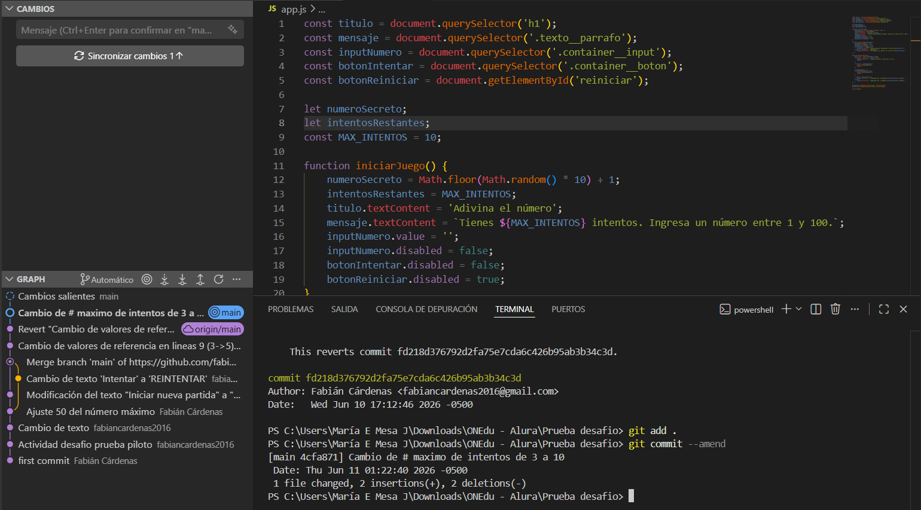Click the powershell terminal label
The width and height of the screenshot is (921, 510).
click(747, 310)
